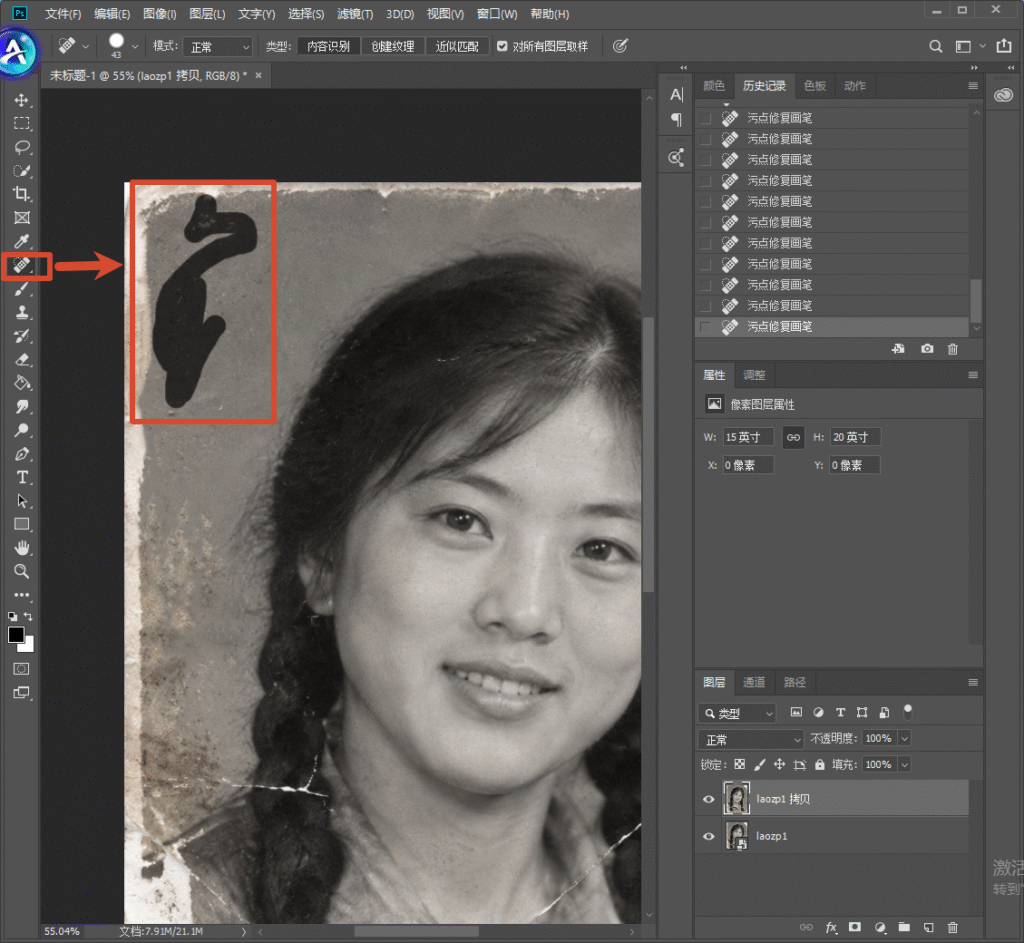Create new document from current state
This screenshot has width=1024, height=943.
click(x=899, y=349)
